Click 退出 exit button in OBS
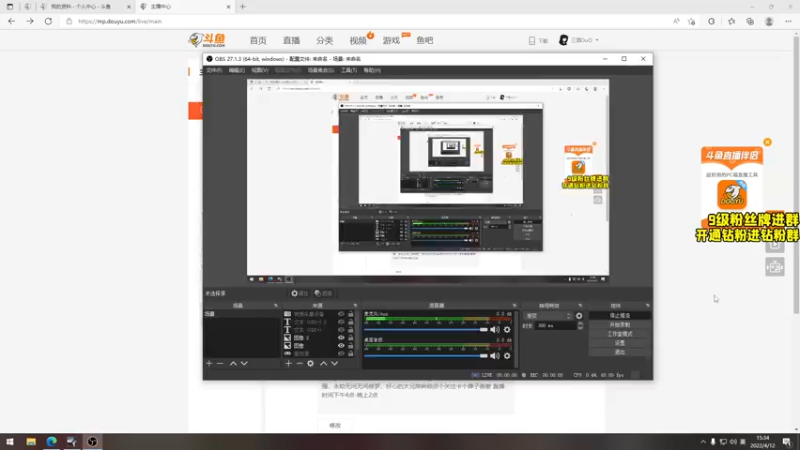This screenshot has height=450, width=800. pos(619,353)
